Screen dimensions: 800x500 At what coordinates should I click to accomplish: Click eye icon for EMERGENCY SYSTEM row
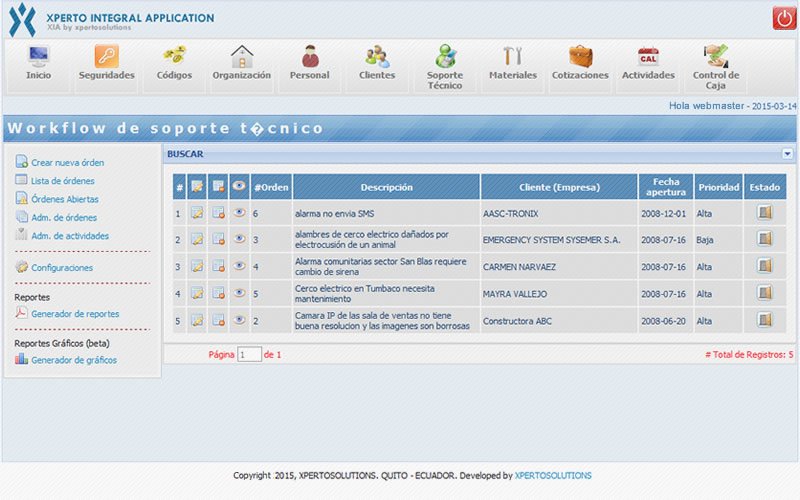pos(239,239)
